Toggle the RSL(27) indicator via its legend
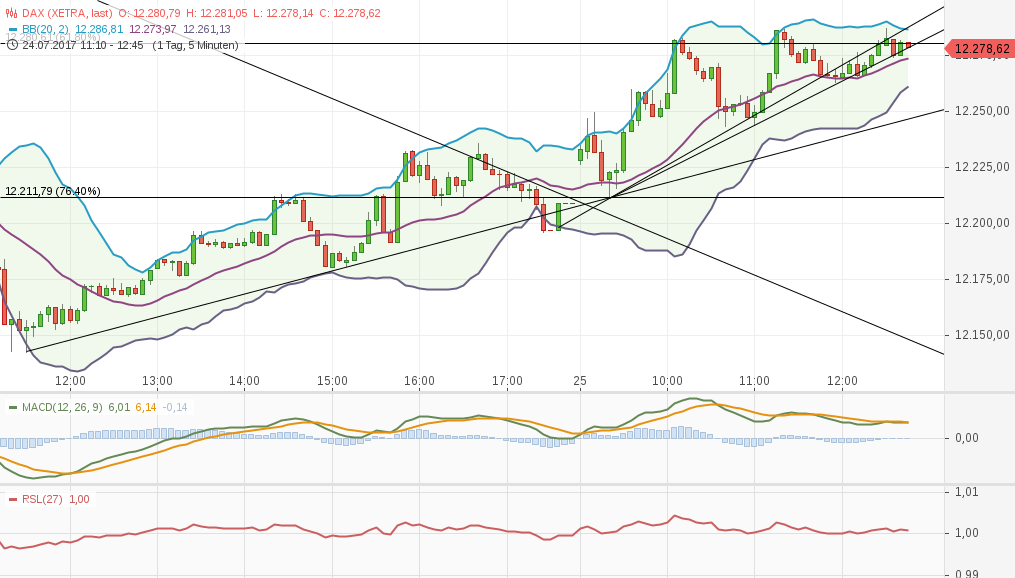The height and width of the screenshot is (578, 1015). (42, 498)
